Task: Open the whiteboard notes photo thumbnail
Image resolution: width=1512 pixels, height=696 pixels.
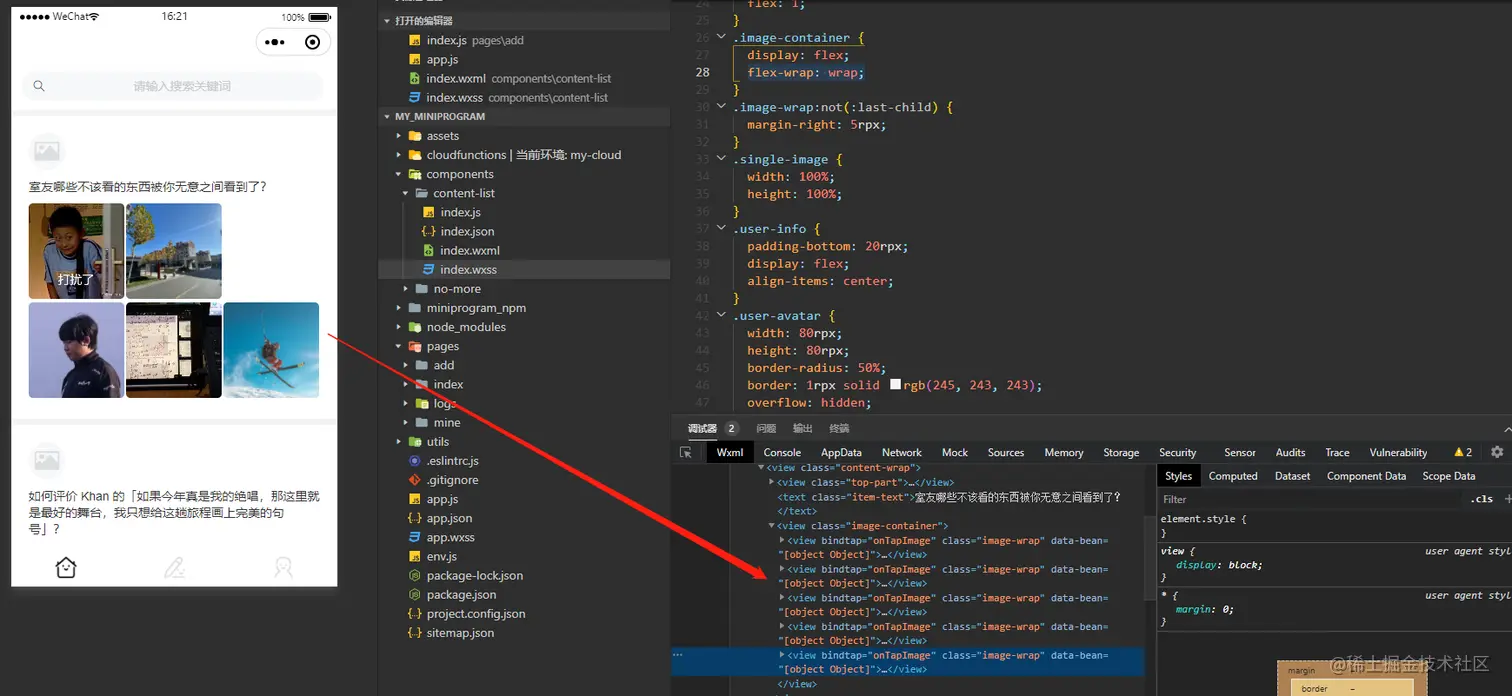Action: click(174, 350)
